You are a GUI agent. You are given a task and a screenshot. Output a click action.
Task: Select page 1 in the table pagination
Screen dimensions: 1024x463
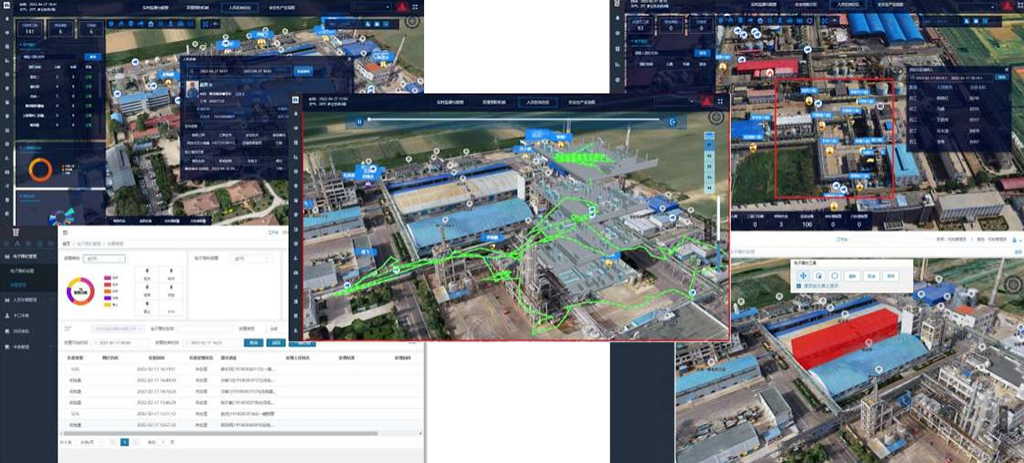click(x=125, y=443)
